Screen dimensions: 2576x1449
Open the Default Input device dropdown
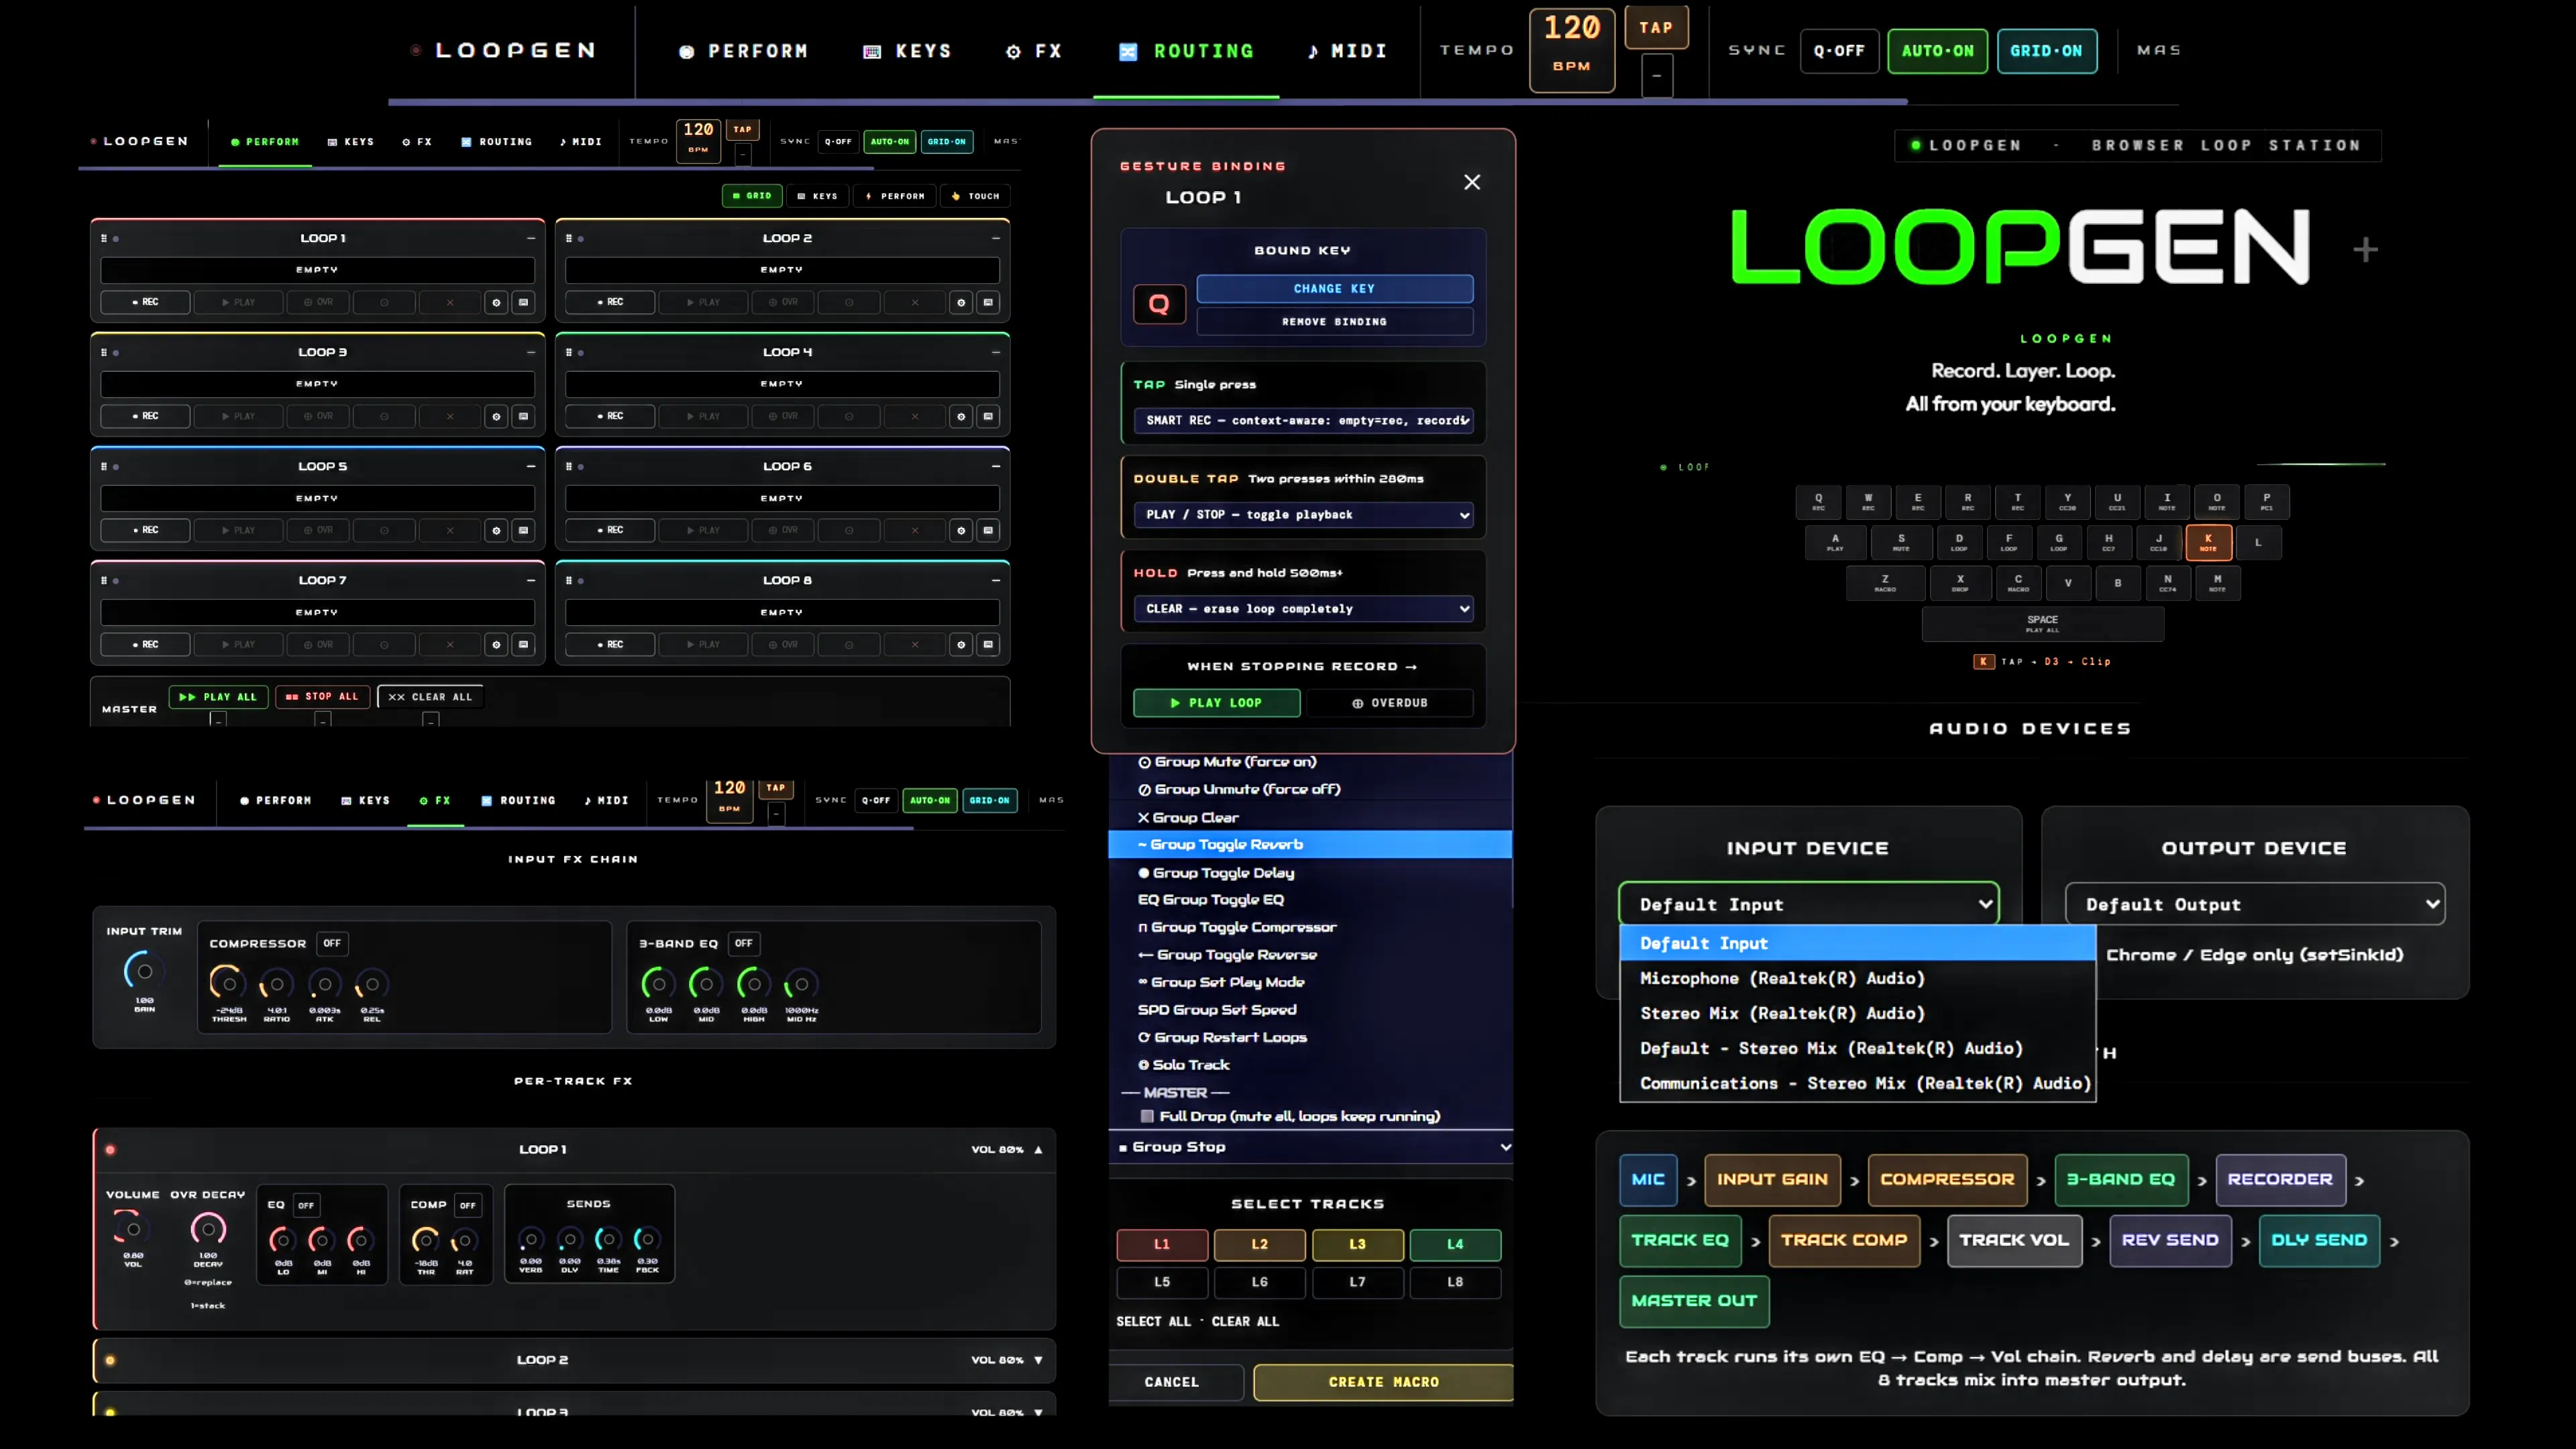click(x=1808, y=904)
